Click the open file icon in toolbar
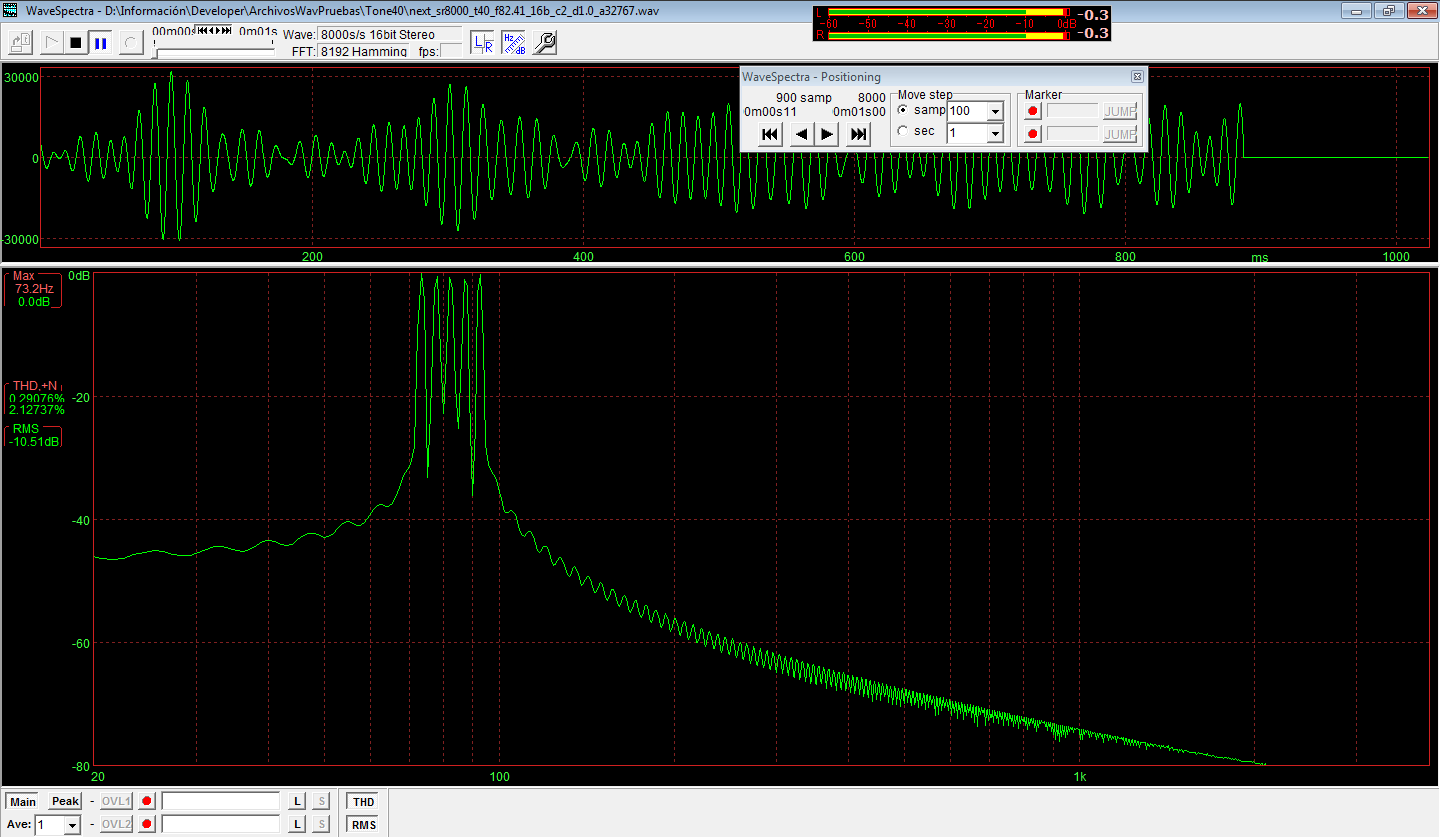Viewport: 1440px width, 837px height. point(20,42)
